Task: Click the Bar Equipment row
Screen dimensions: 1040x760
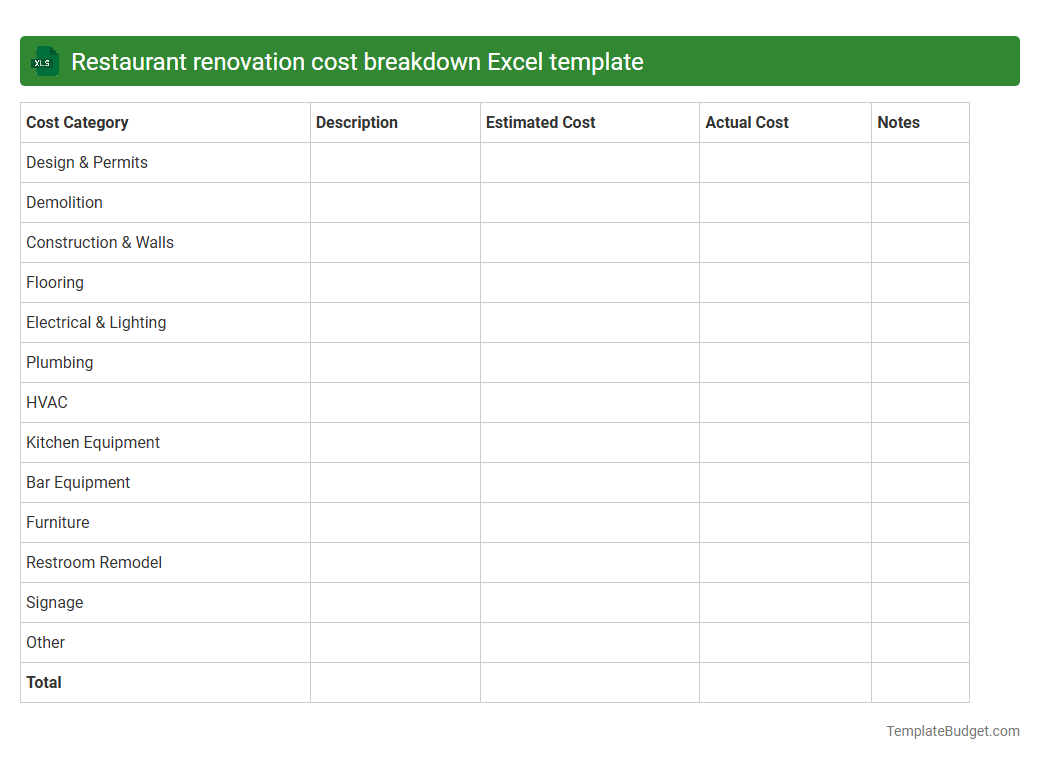Action: click(78, 482)
